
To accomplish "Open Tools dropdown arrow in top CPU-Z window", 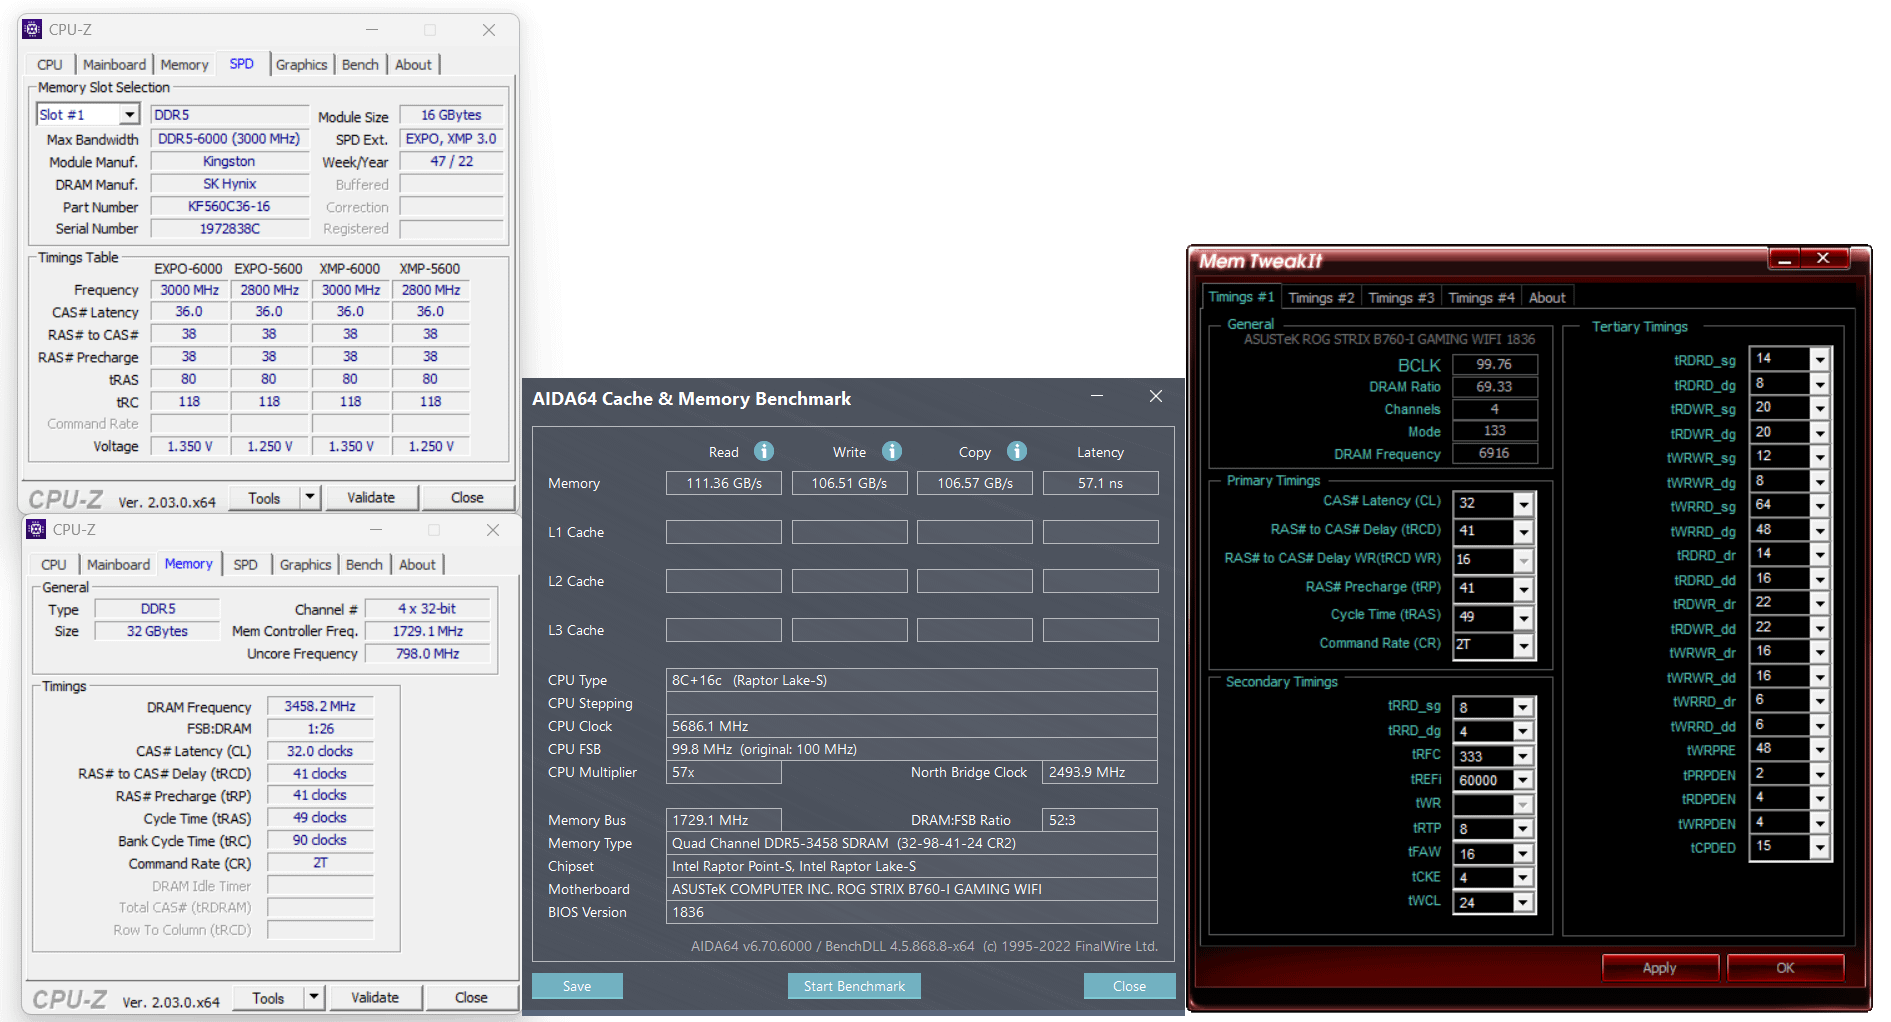I will click(x=310, y=497).
